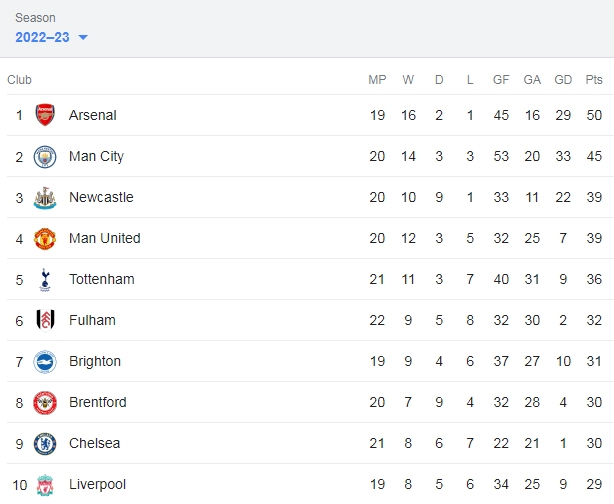Click the Man City club crest
Screen dimensions: 614x504
45,157
